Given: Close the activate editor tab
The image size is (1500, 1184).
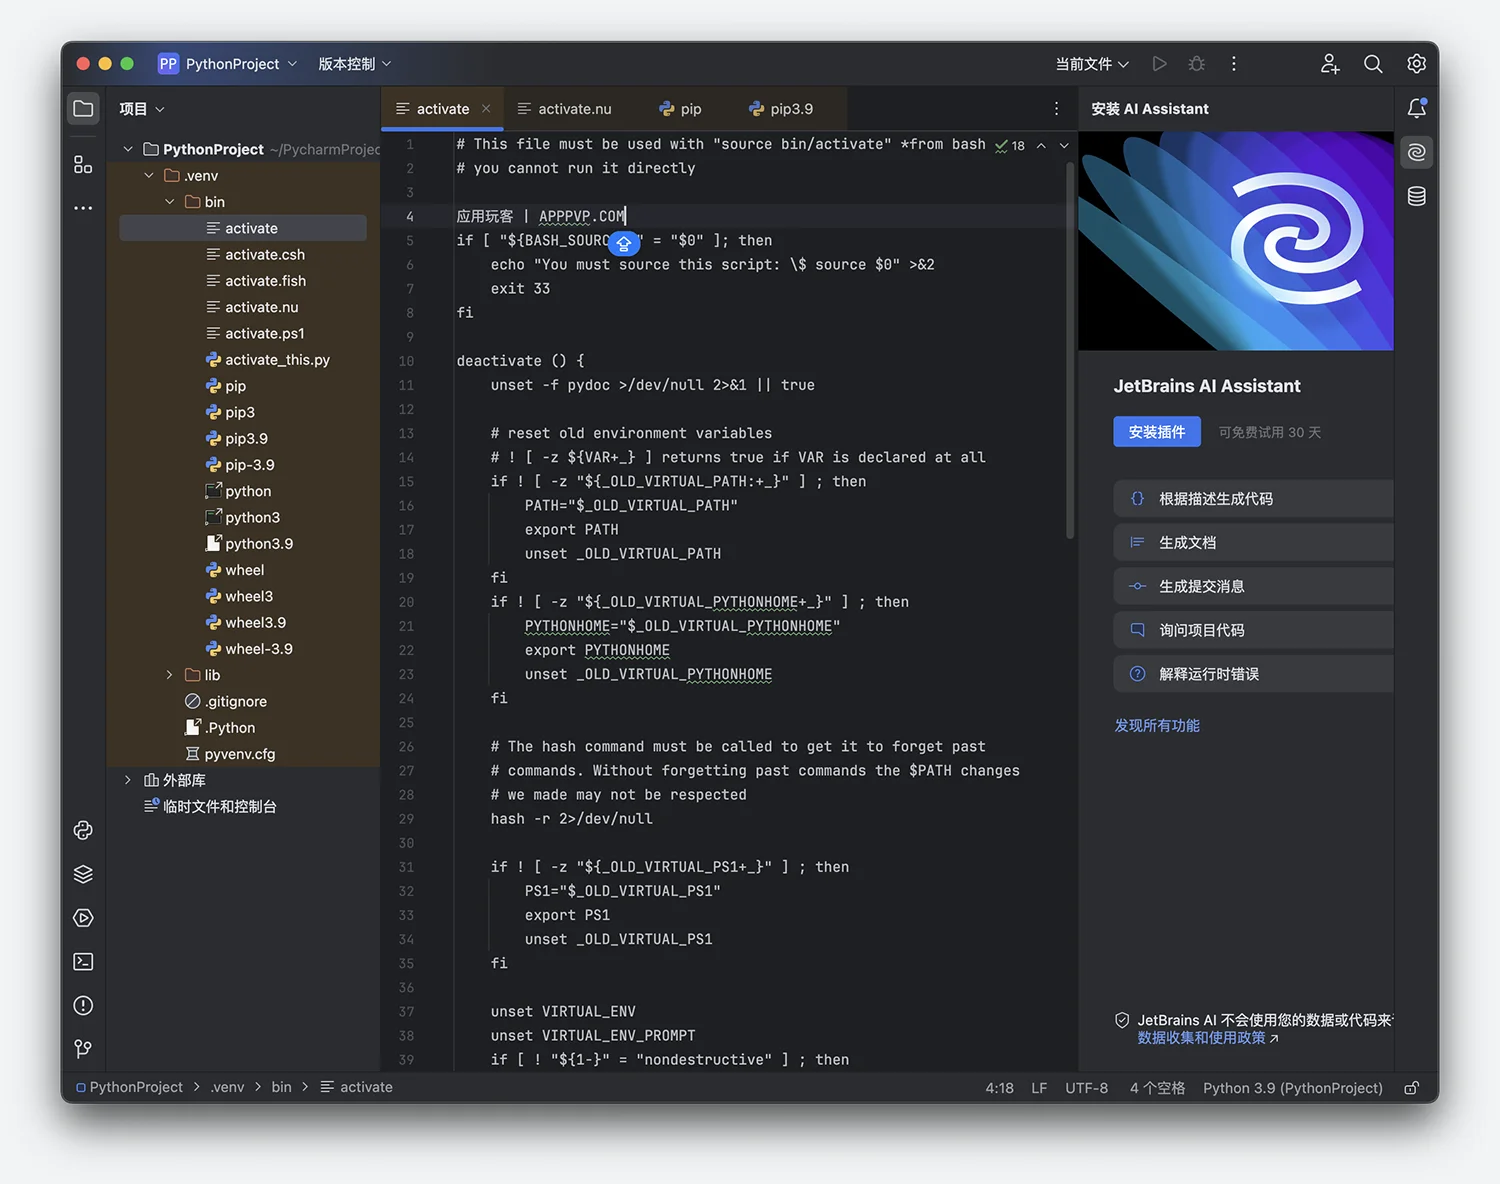Looking at the screenshot, I should [x=486, y=108].
